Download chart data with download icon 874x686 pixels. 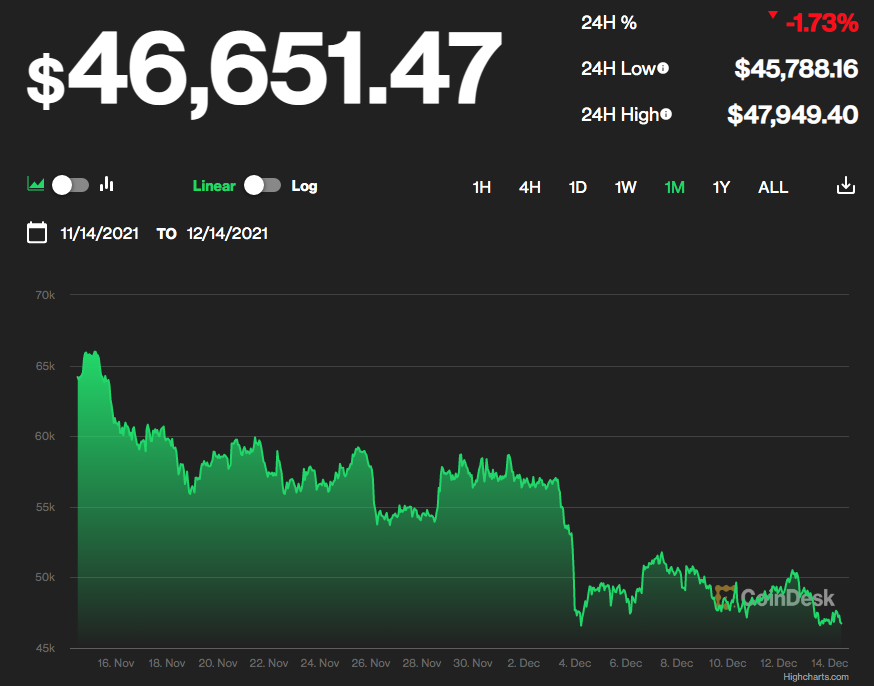845,186
